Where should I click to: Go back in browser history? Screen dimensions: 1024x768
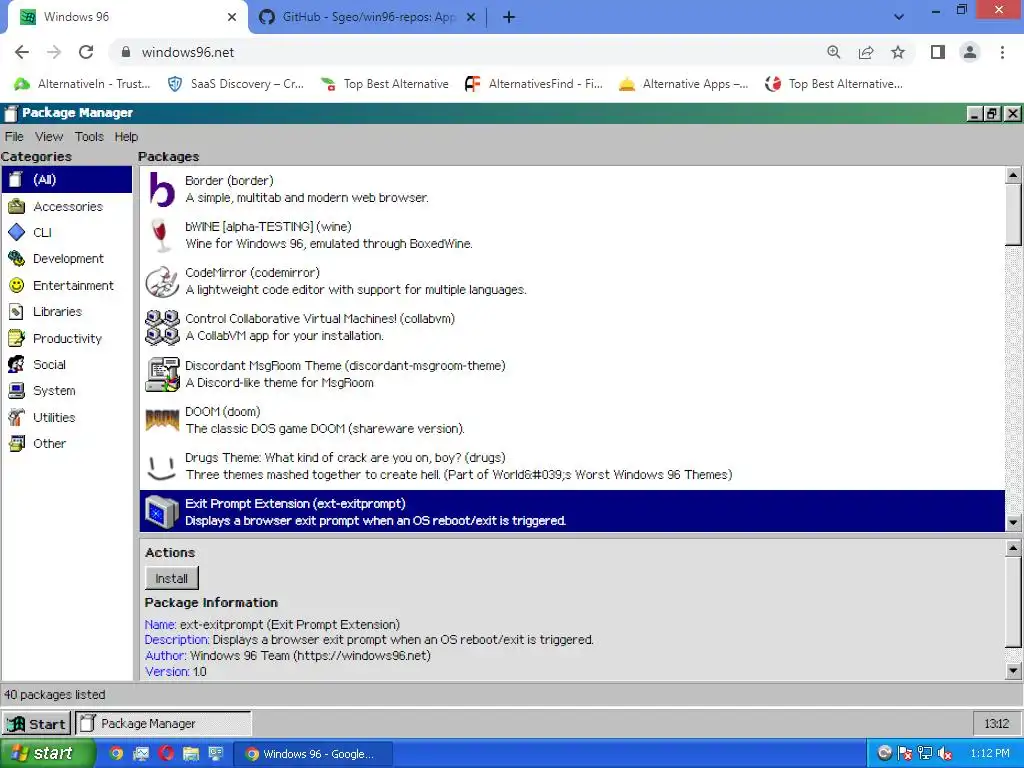[22, 52]
